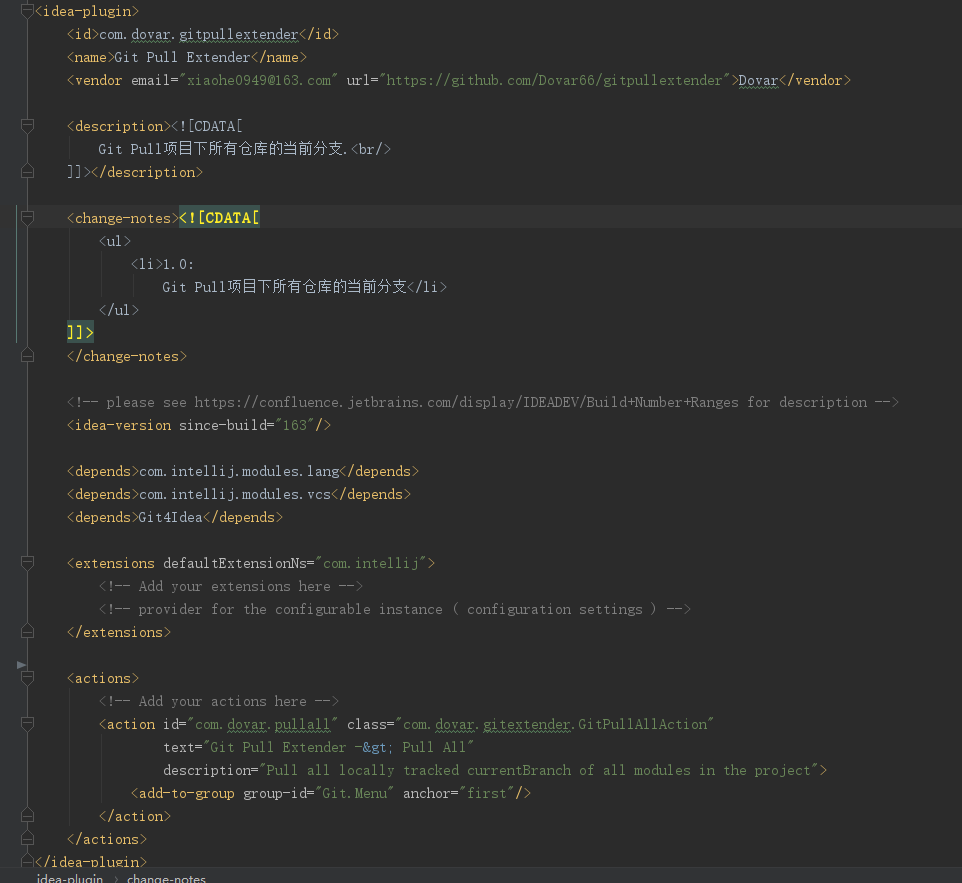Click the <br/> tag in description CDATA

(x=371, y=149)
